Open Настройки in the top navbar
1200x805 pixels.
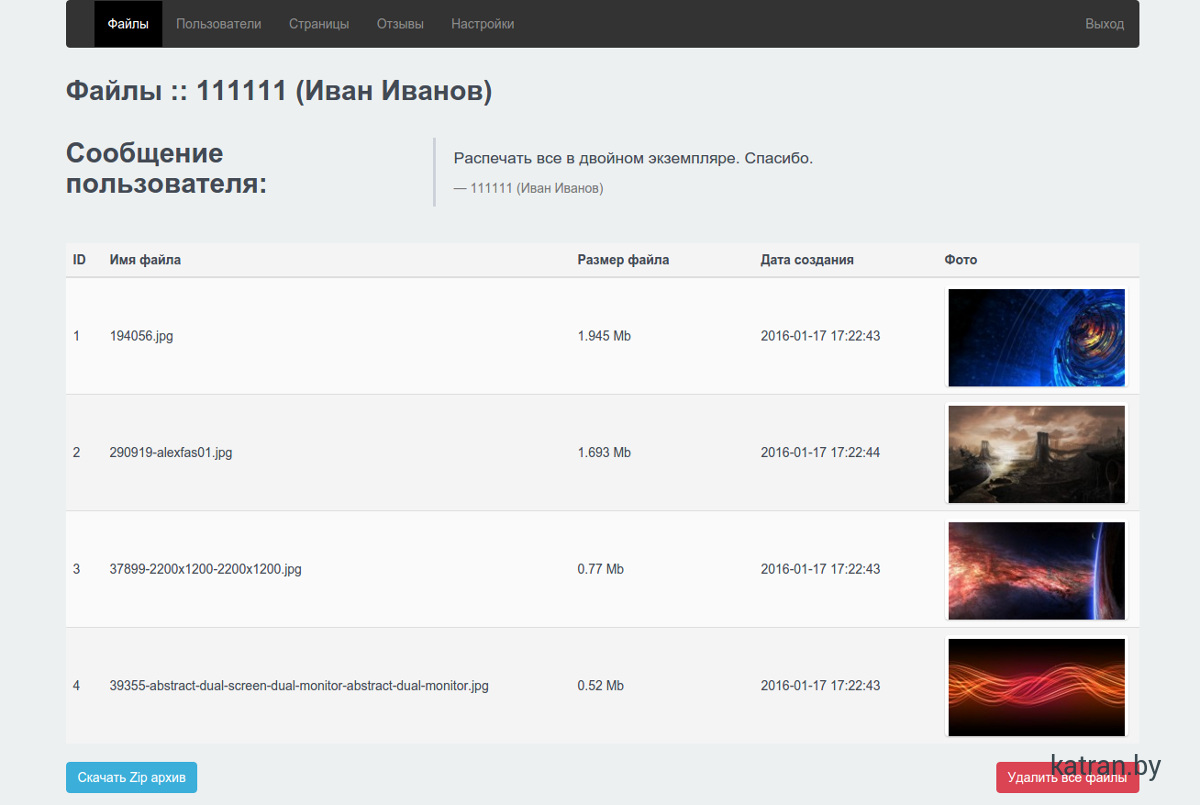[x=482, y=24]
